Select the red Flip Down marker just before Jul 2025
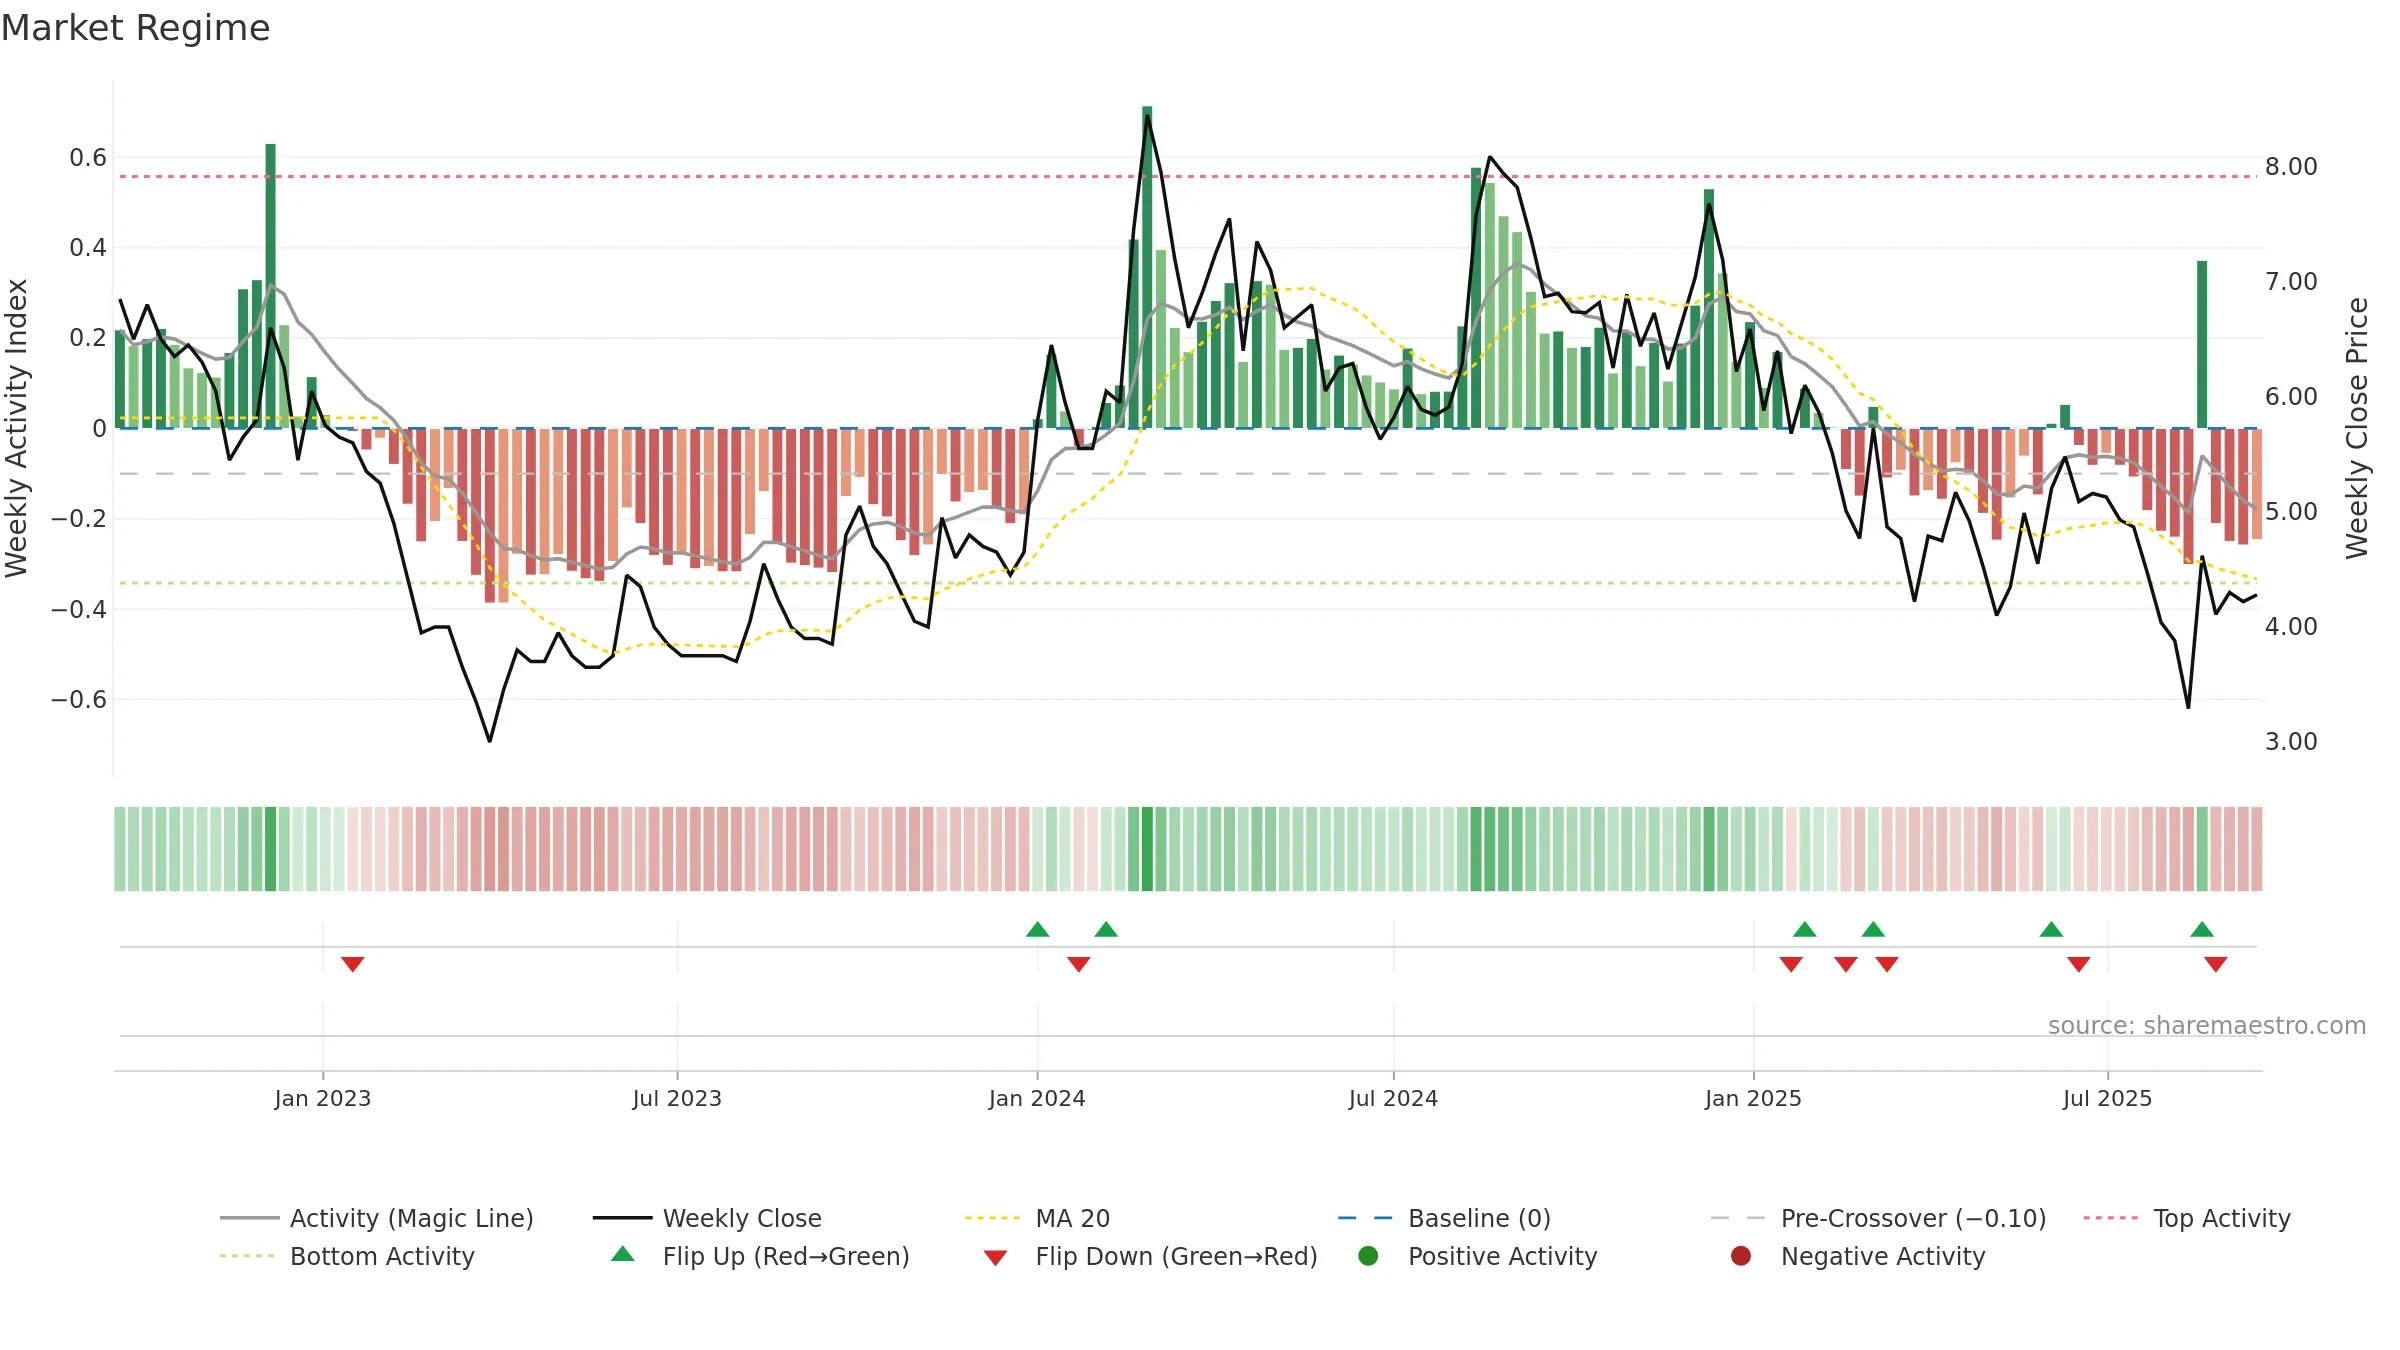Image resolution: width=2400 pixels, height=1350 pixels. (2079, 964)
